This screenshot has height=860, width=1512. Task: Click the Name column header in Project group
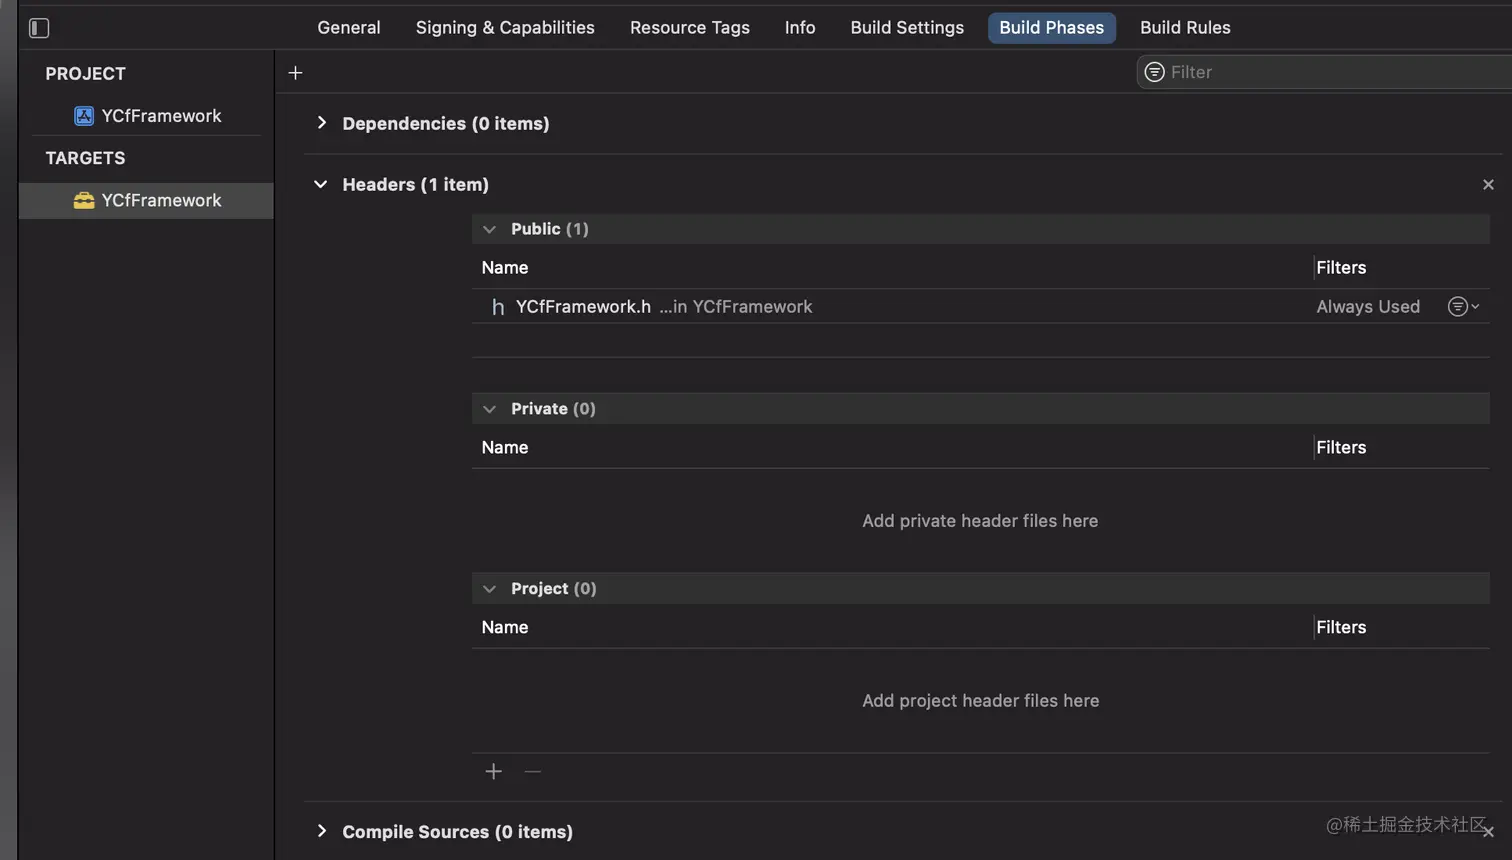[x=505, y=628]
